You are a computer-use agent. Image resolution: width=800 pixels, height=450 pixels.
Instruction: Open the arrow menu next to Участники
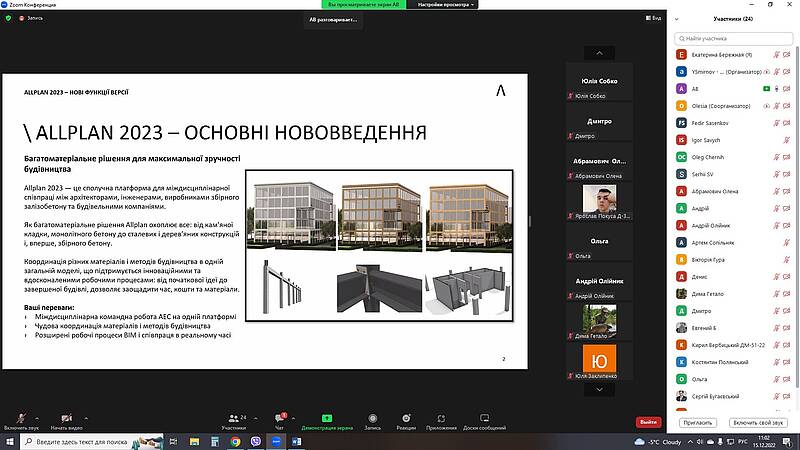[256, 418]
